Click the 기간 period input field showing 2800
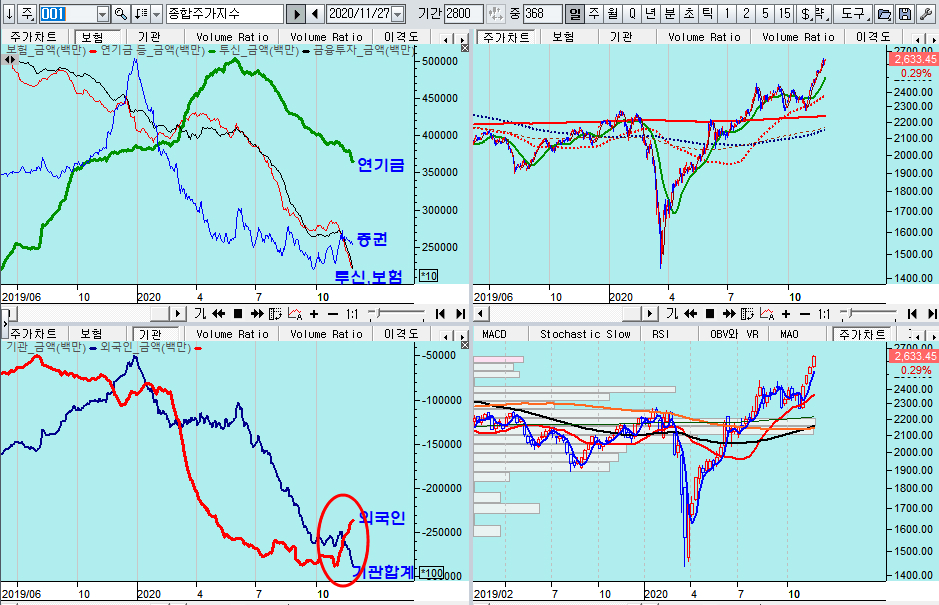Viewport: 939px width, 605px height. (x=463, y=14)
